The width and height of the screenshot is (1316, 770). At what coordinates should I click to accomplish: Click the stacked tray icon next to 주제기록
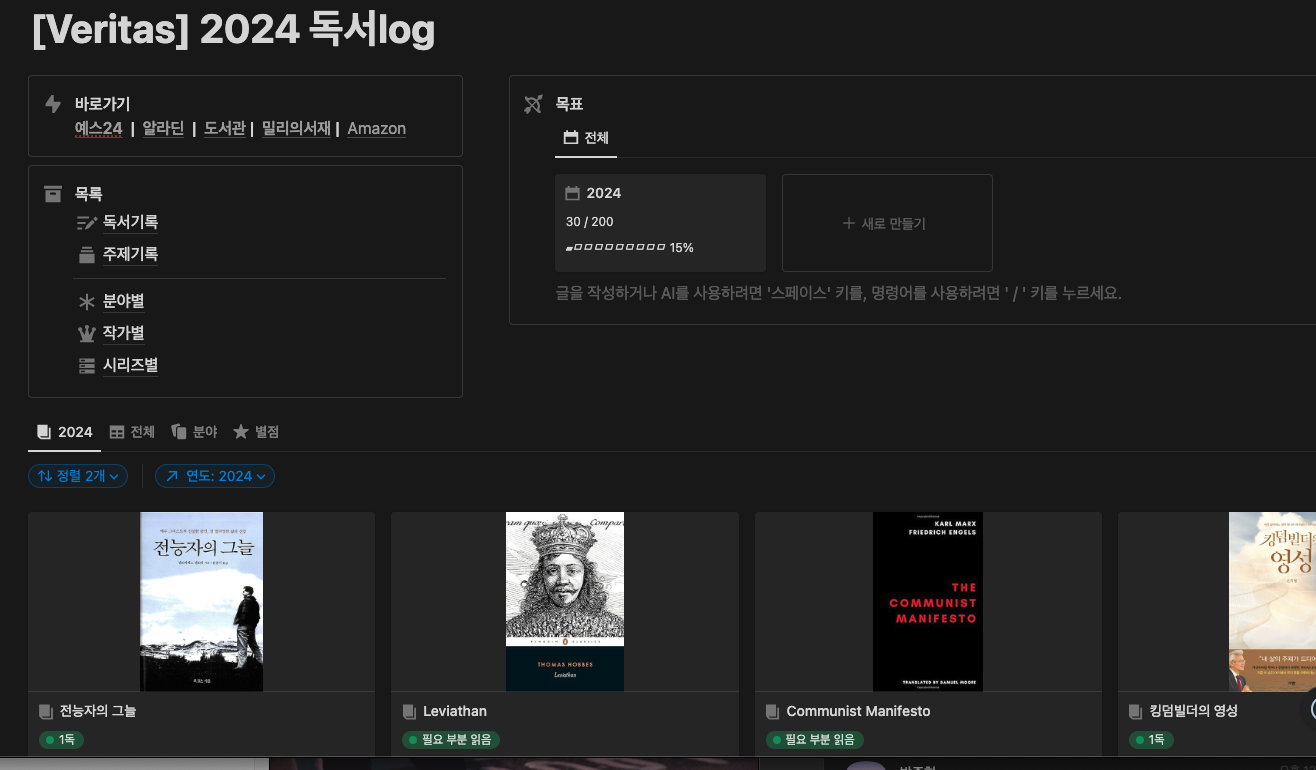[x=87, y=255]
